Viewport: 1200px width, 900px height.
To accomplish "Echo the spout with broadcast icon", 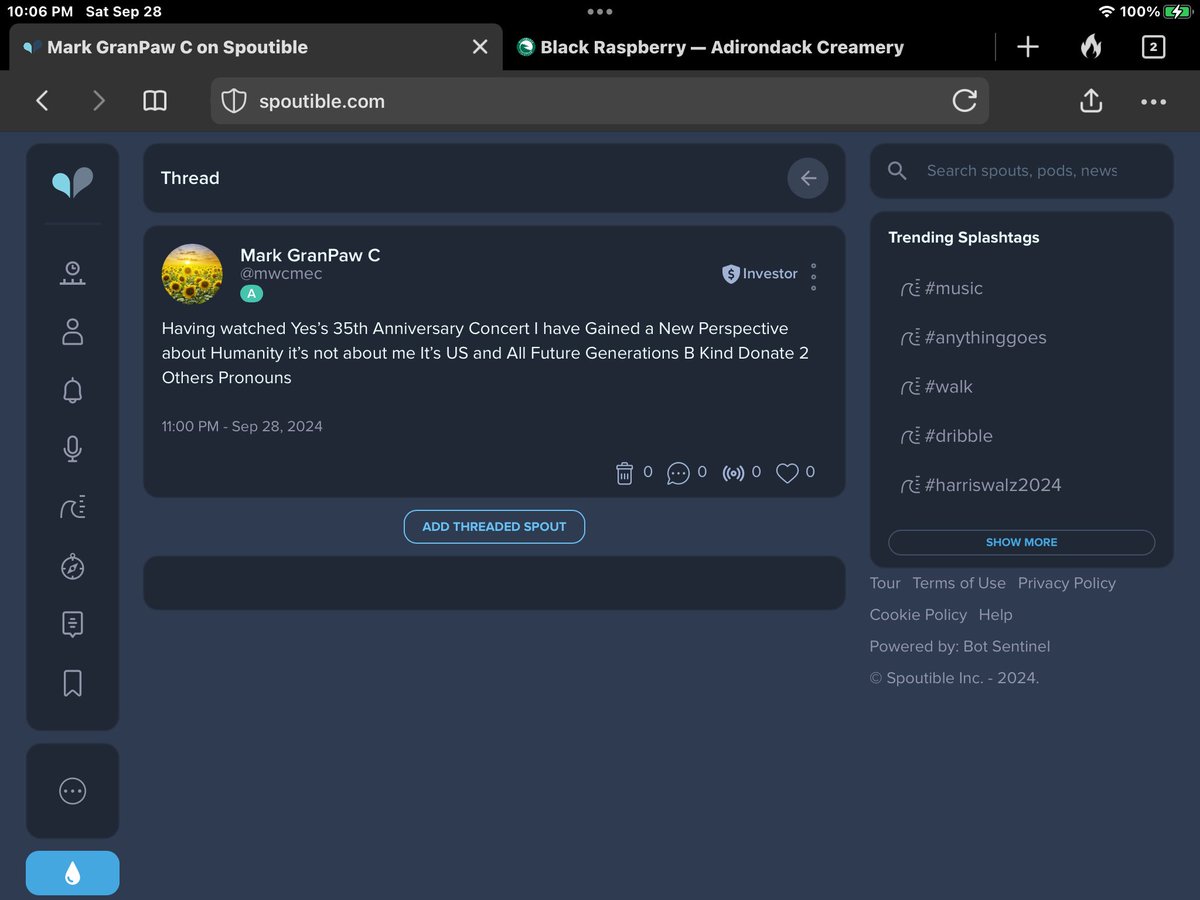I will pyautogui.click(x=734, y=473).
